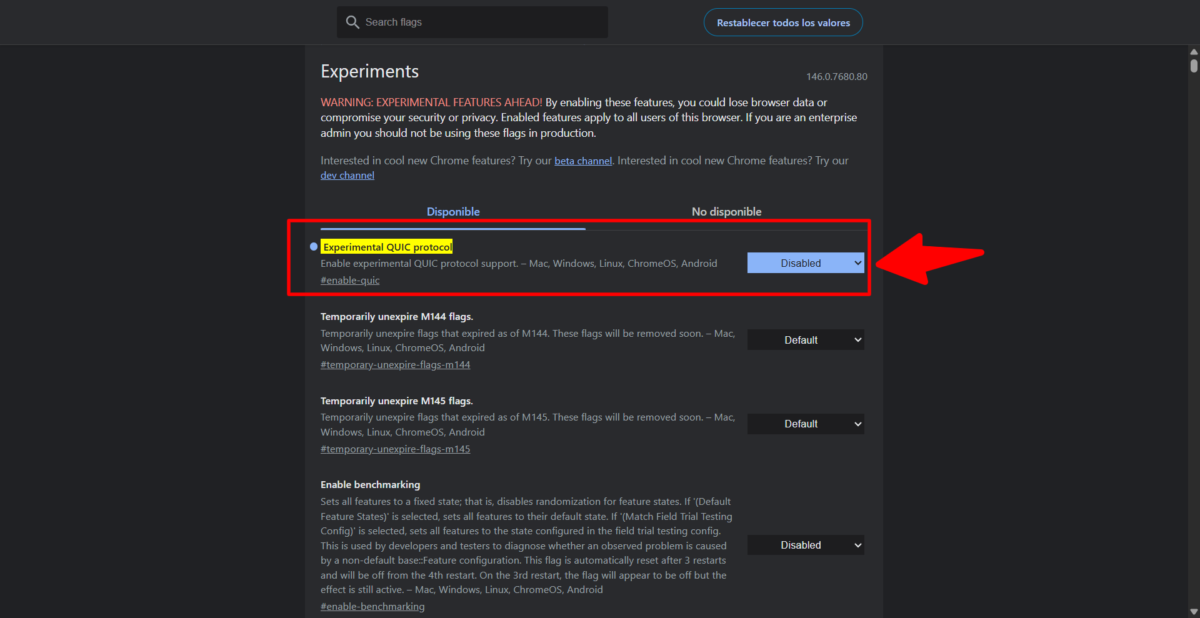
Task: Click the highlighted Experimental QUIC protocol title
Action: click(x=387, y=246)
